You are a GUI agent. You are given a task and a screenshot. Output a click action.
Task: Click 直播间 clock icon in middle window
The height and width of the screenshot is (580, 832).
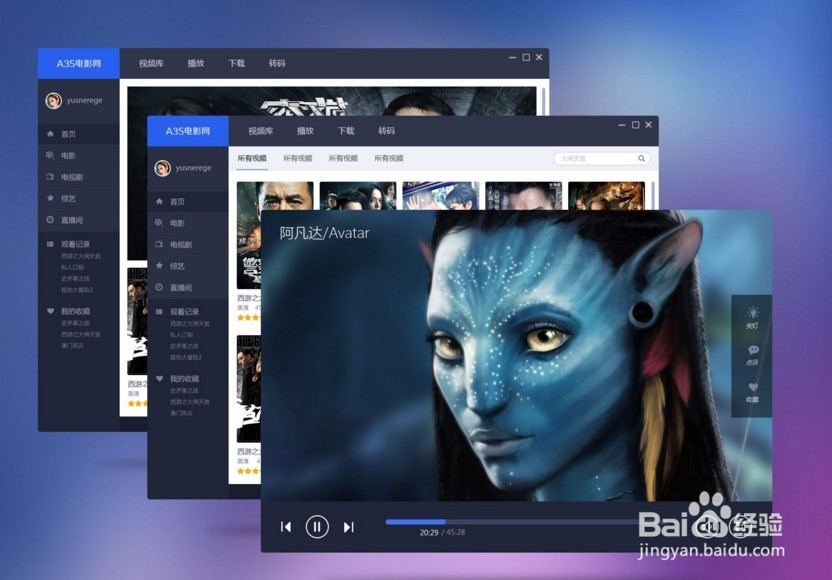click(x=159, y=287)
